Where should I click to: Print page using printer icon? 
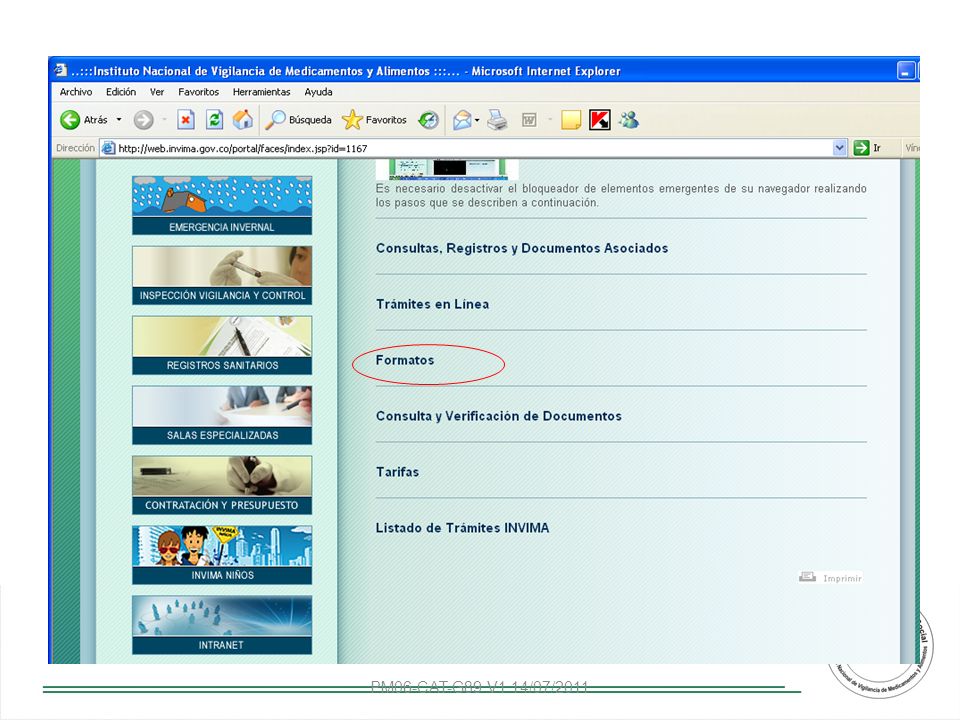coord(497,120)
